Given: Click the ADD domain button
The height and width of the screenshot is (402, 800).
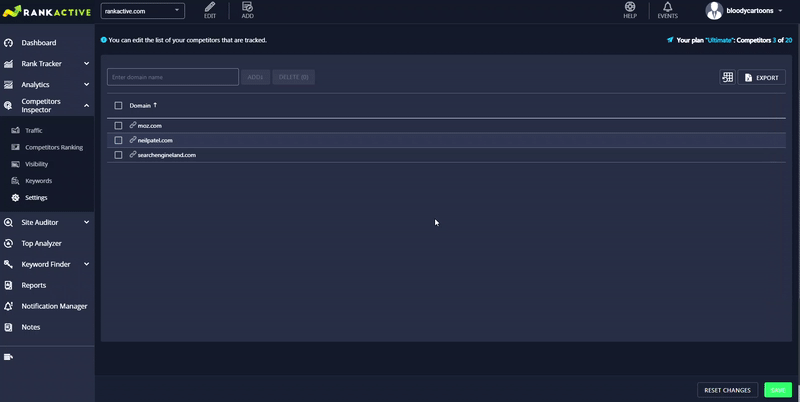Looking at the screenshot, I should 255,77.
